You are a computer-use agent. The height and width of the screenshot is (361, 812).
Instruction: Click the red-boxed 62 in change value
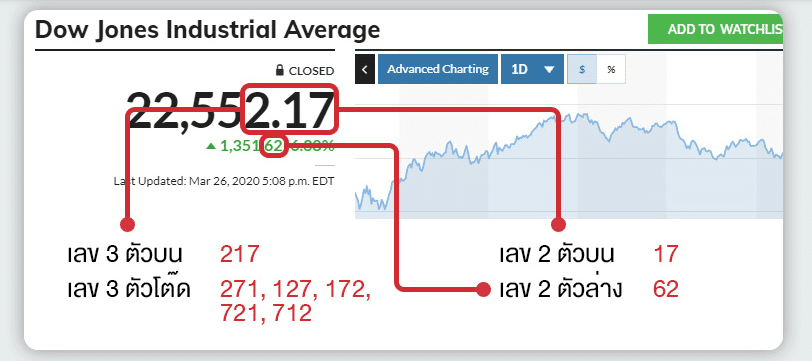(x=273, y=147)
